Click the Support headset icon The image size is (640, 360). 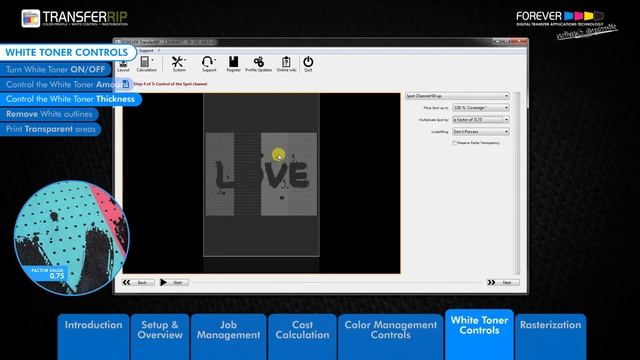tap(209, 64)
